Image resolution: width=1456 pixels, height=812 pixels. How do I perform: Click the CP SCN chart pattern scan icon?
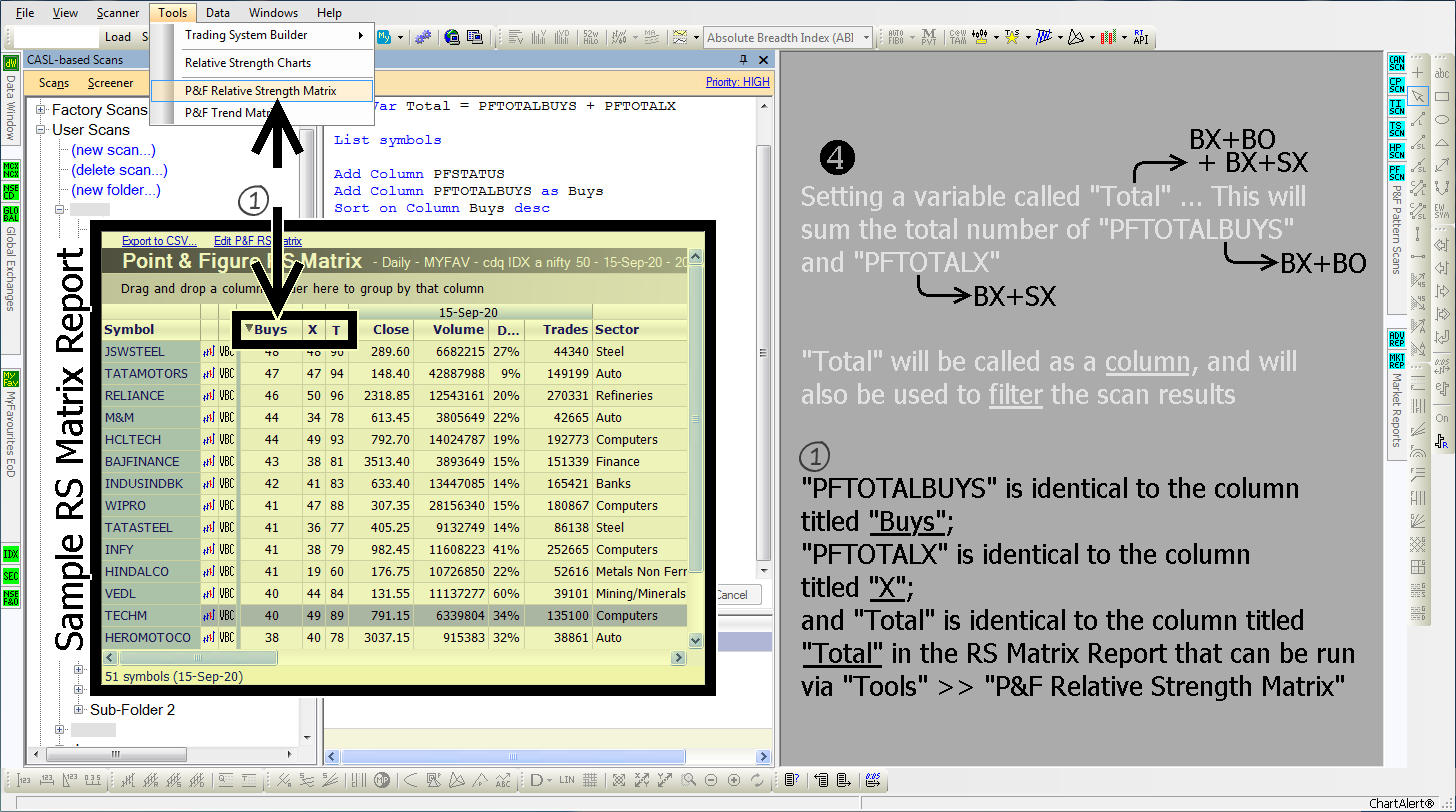[x=1397, y=85]
